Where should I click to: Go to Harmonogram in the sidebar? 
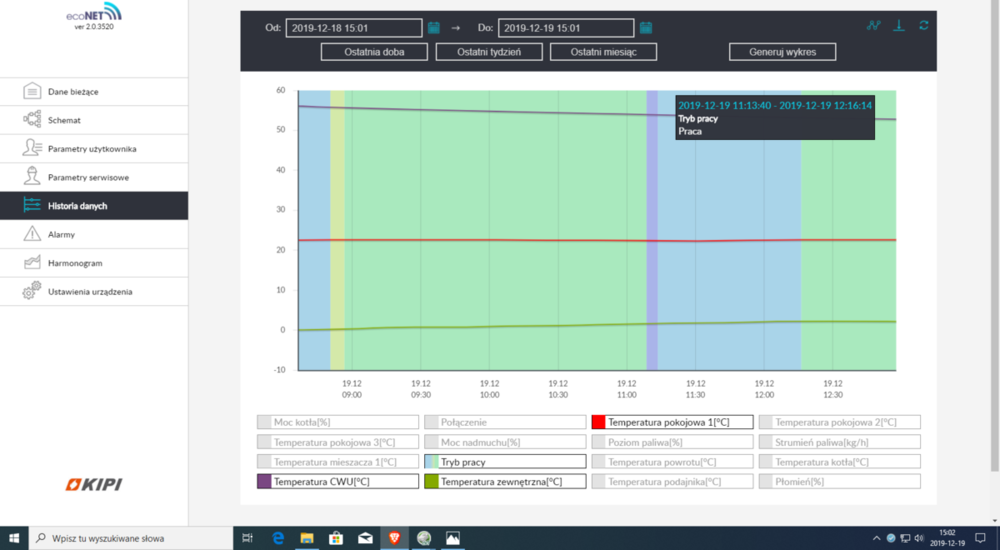(75, 263)
